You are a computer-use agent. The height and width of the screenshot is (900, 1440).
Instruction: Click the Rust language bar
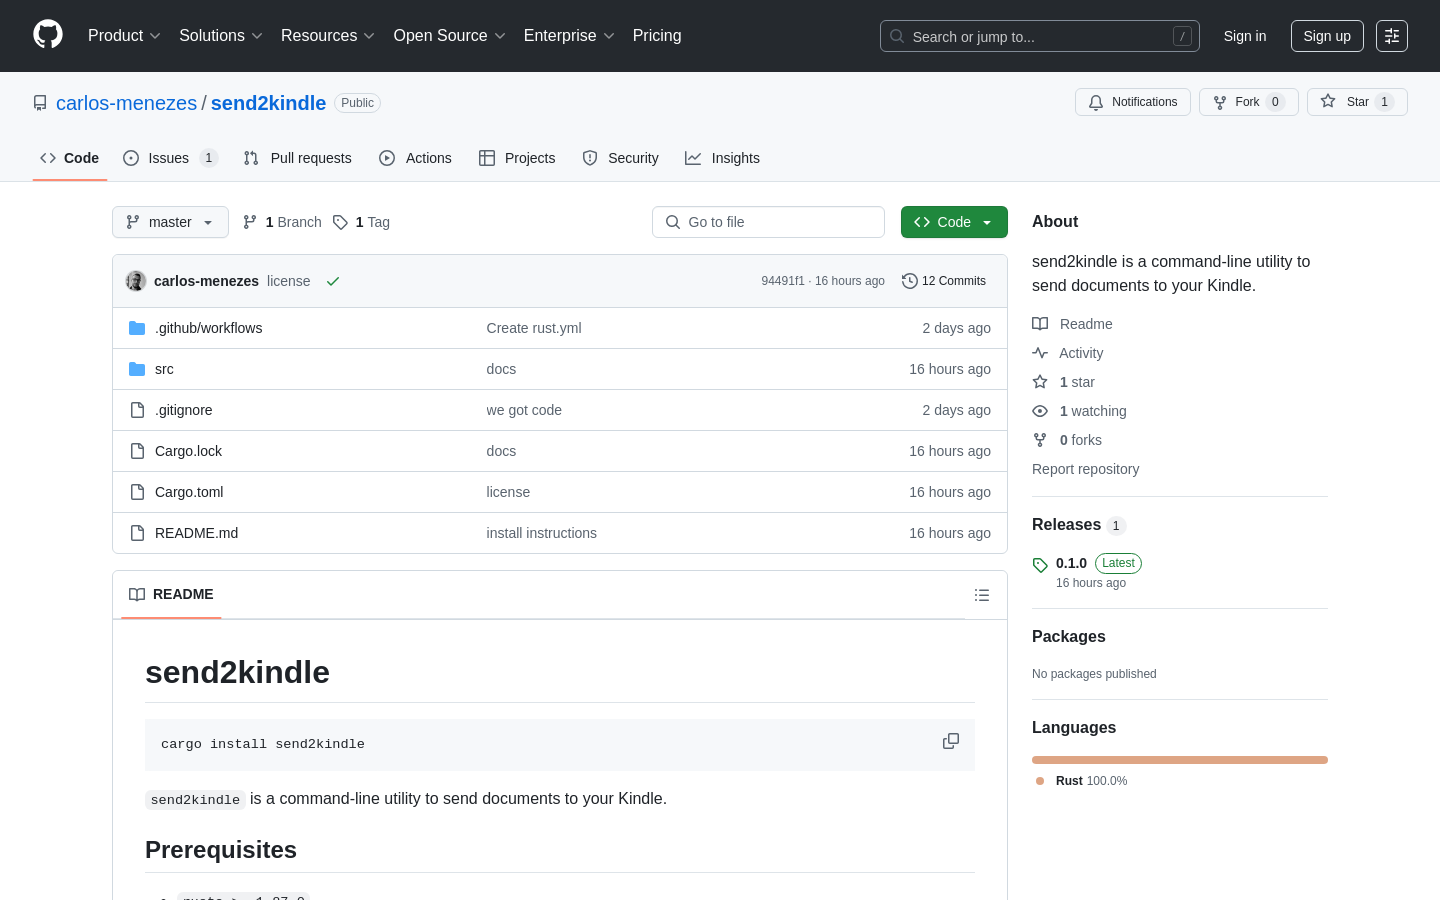click(x=1180, y=760)
